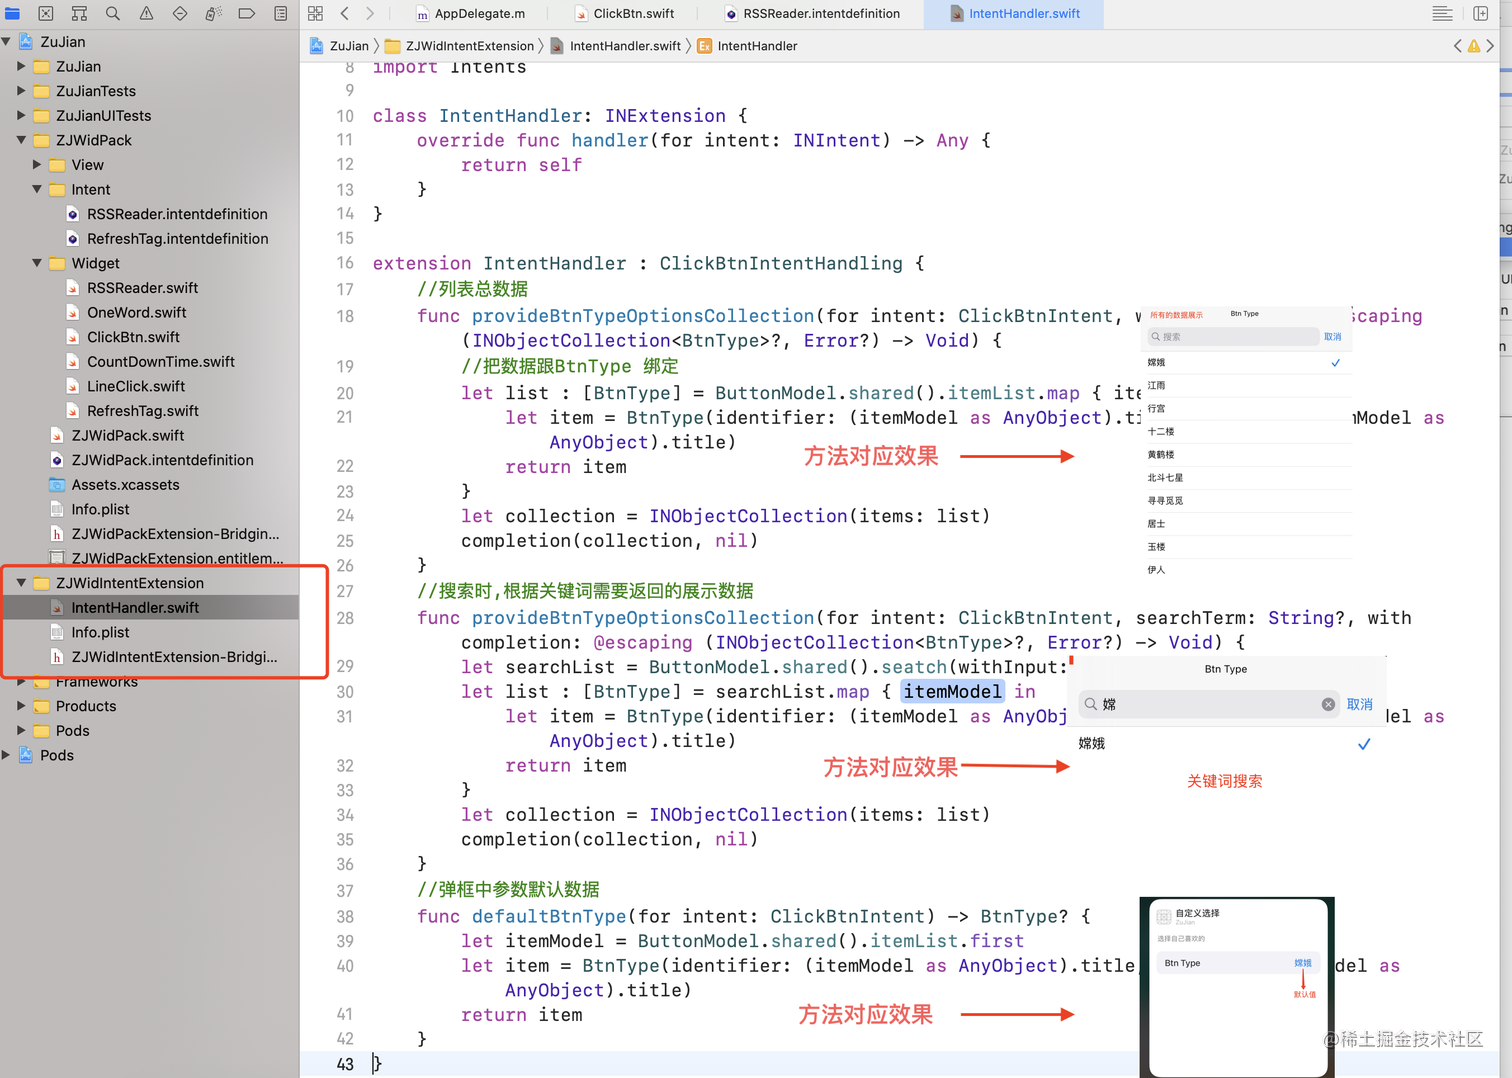The height and width of the screenshot is (1078, 1512).
Task: Click the yellow warning issue indicator
Action: [1473, 46]
